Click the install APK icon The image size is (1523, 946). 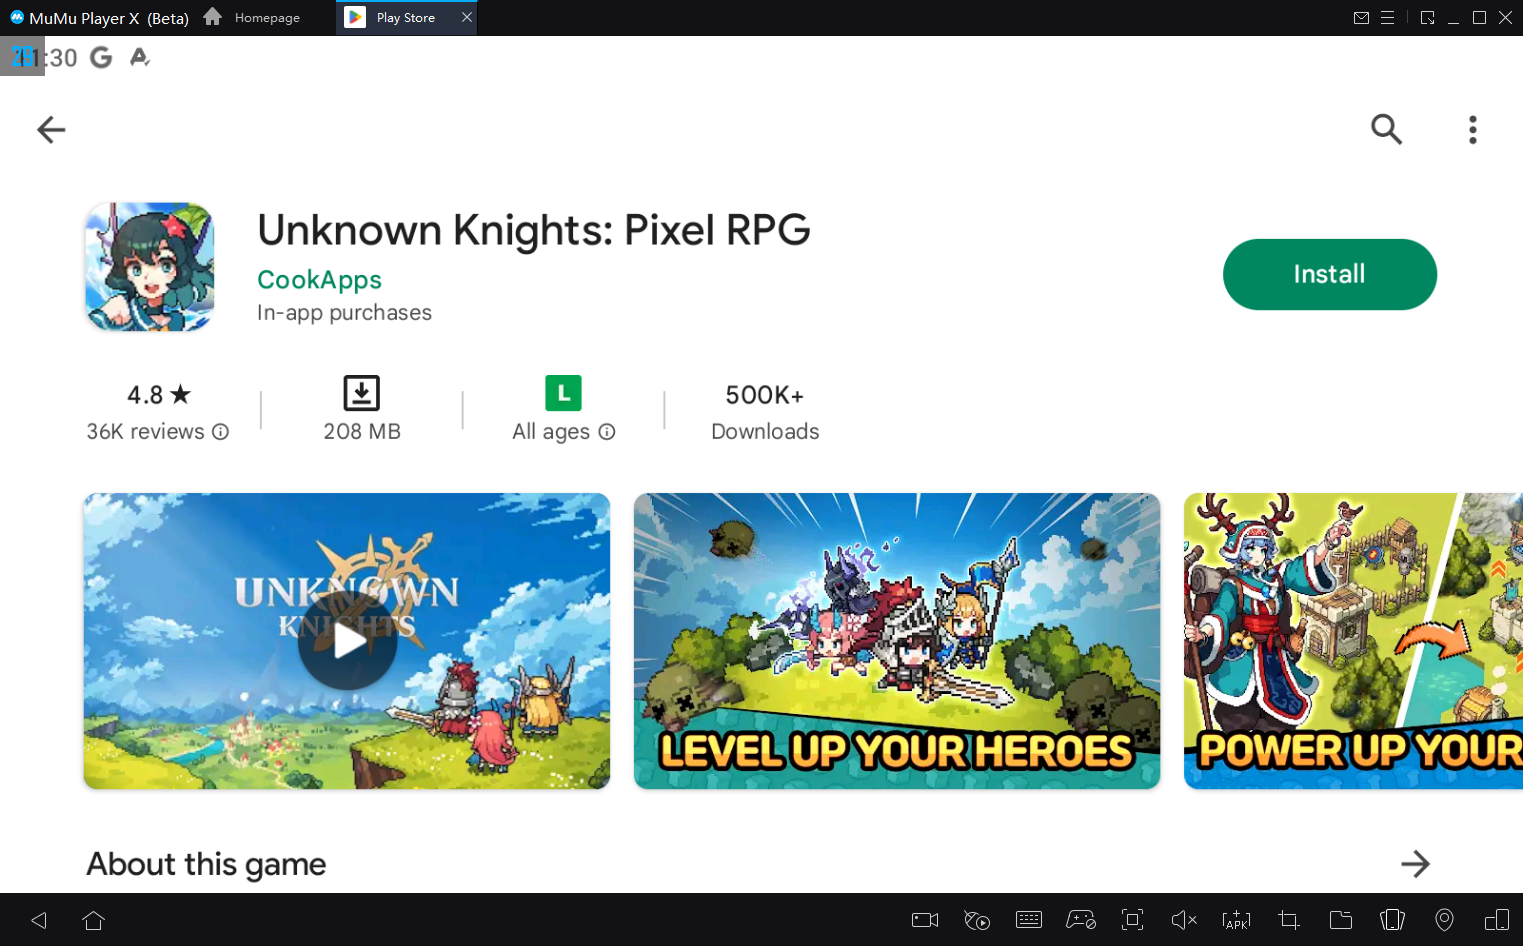(x=1236, y=920)
